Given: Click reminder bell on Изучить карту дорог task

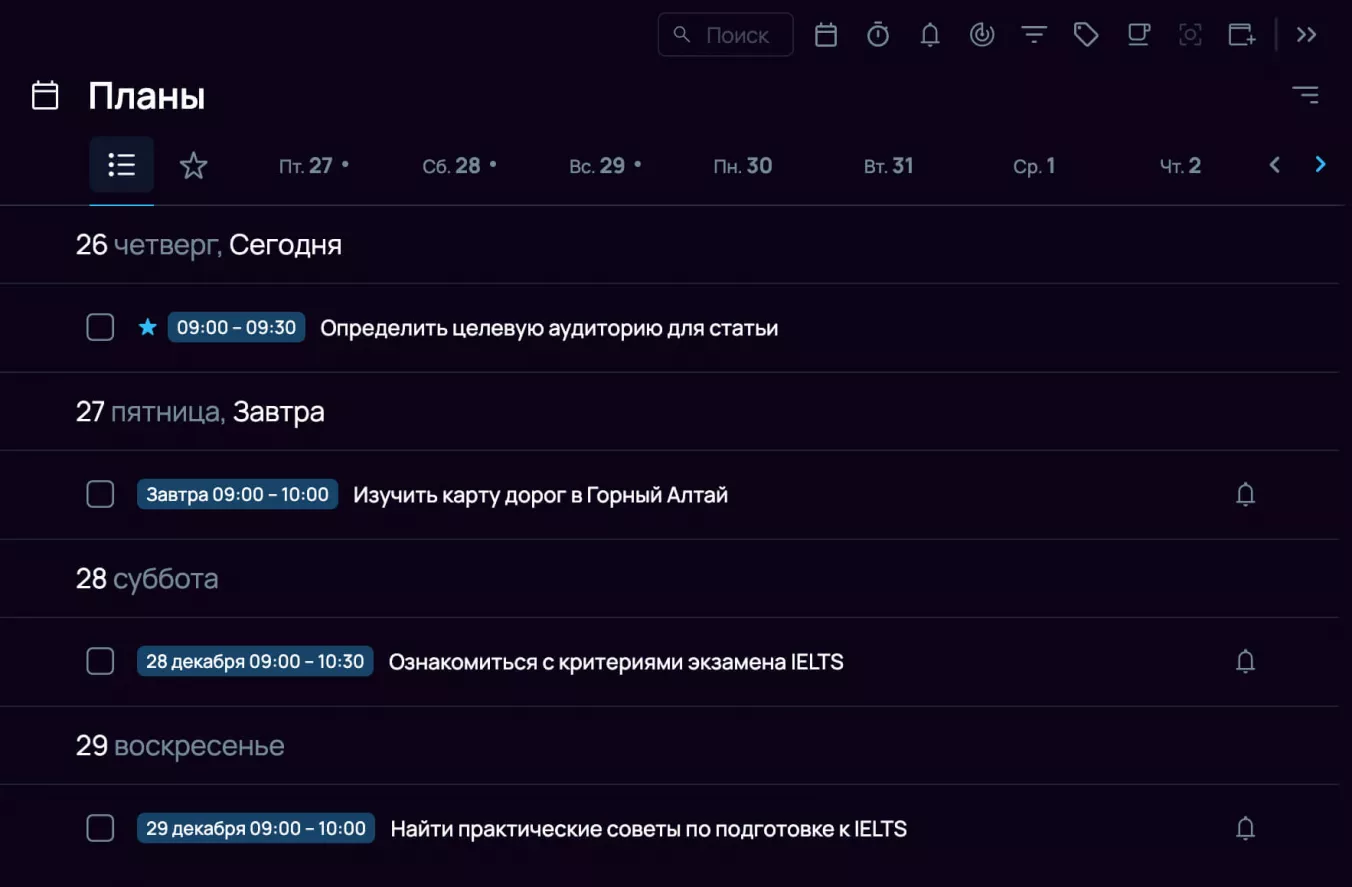Looking at the screenshot, I should [1245, 494].
